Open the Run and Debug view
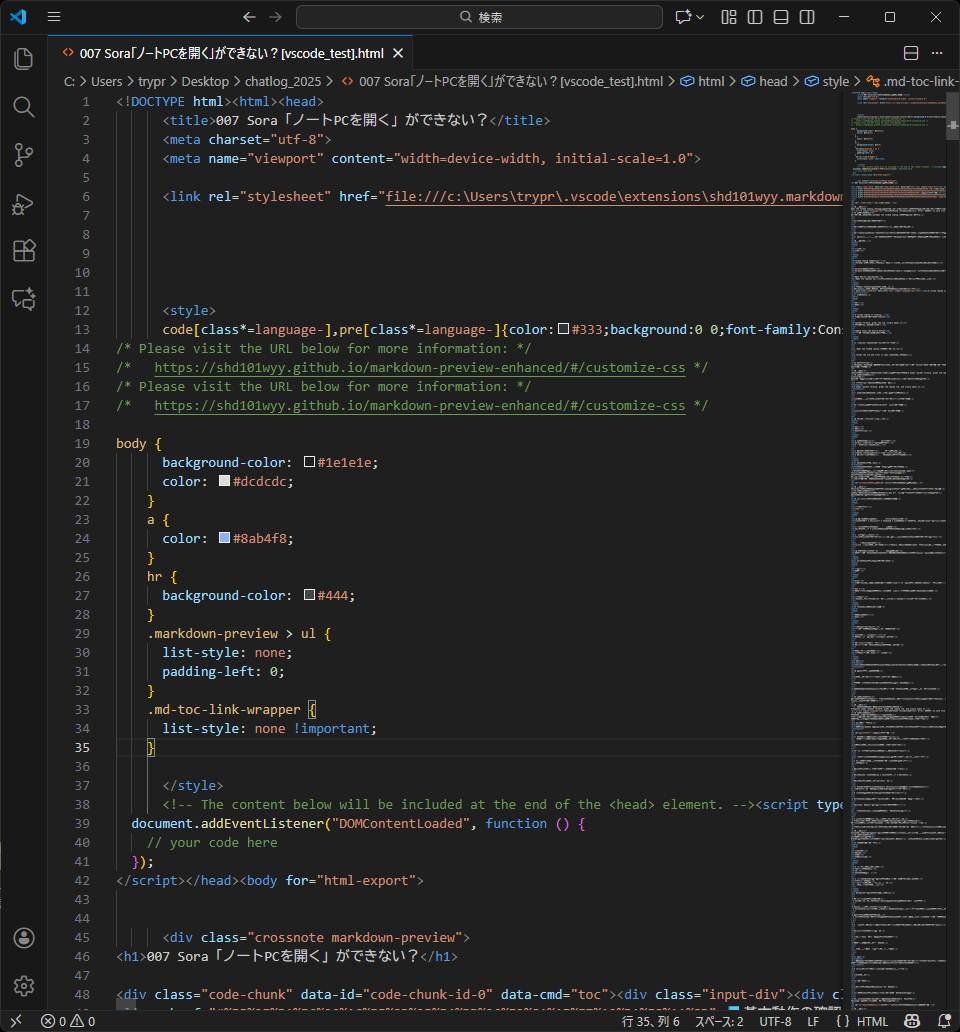 [x=24, y=203]
